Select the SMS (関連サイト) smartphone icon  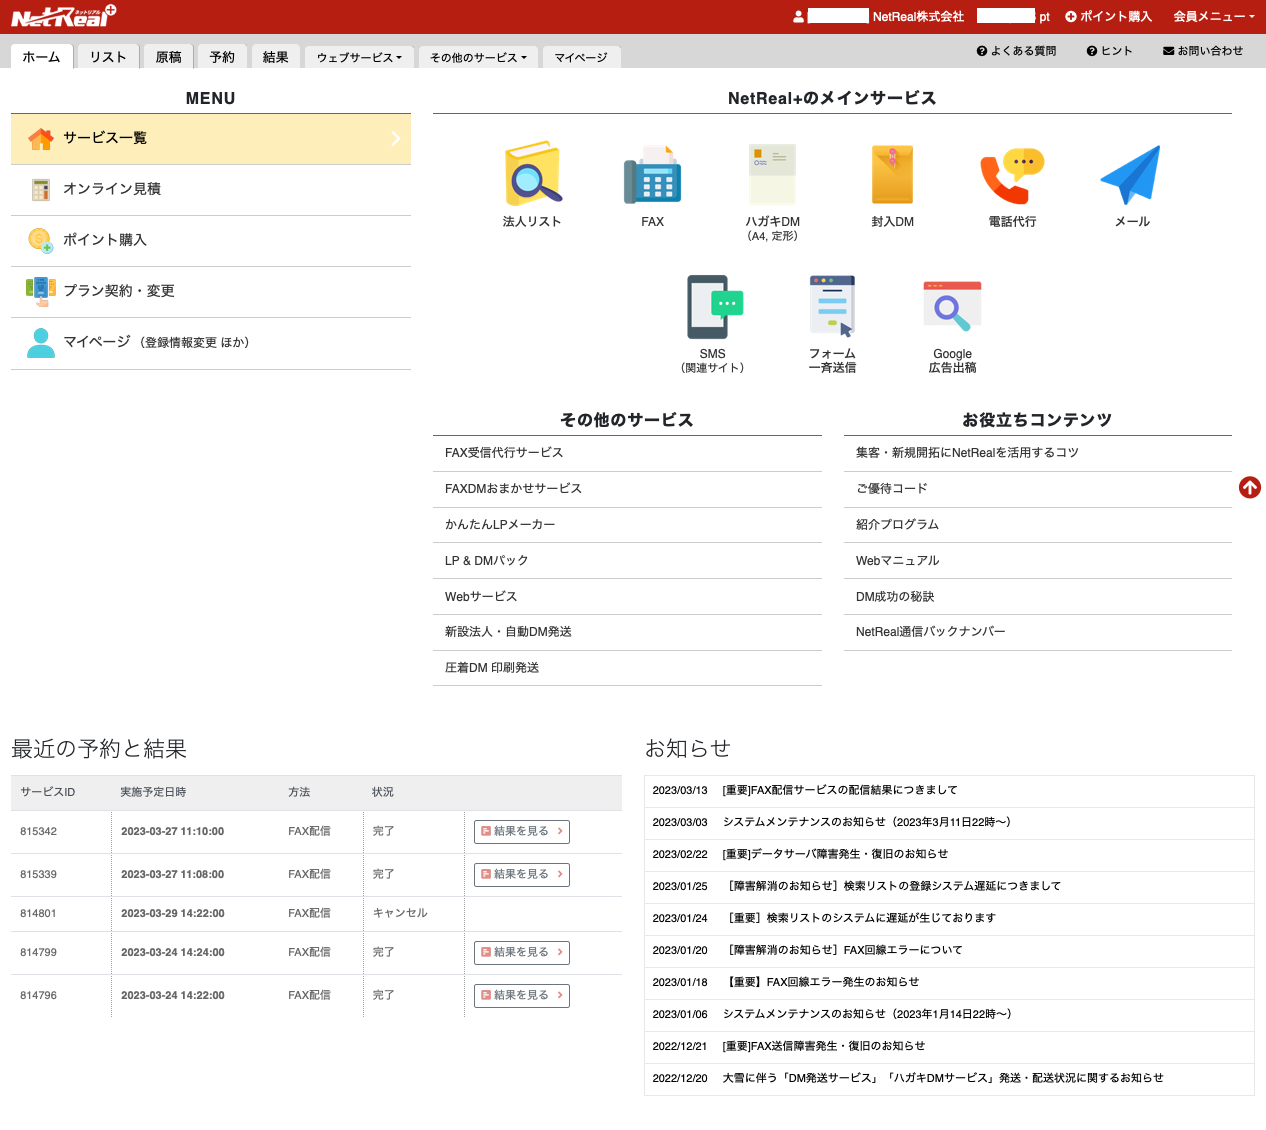712,306
